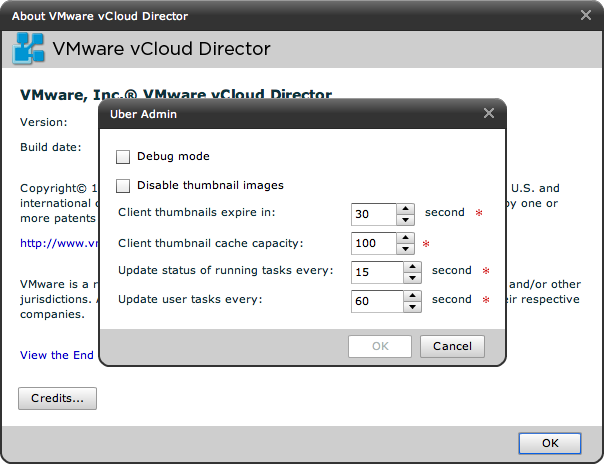The image size is (606, 466).
Task: Increase thumbnail cache capacity value
Action: [x=405, y=238]
